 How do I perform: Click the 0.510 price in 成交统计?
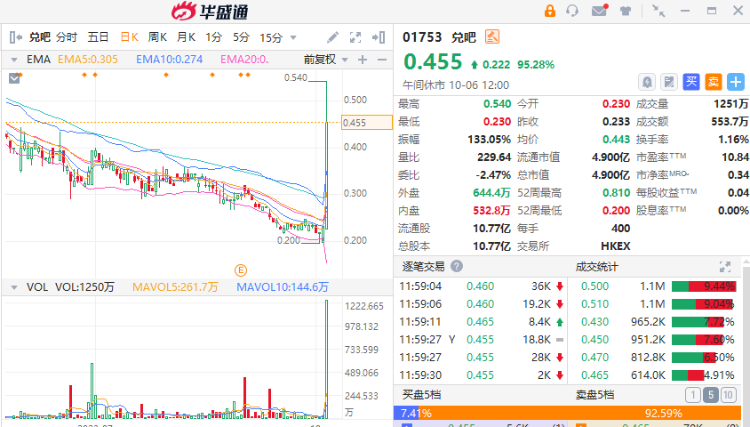(x=595, y=304)
